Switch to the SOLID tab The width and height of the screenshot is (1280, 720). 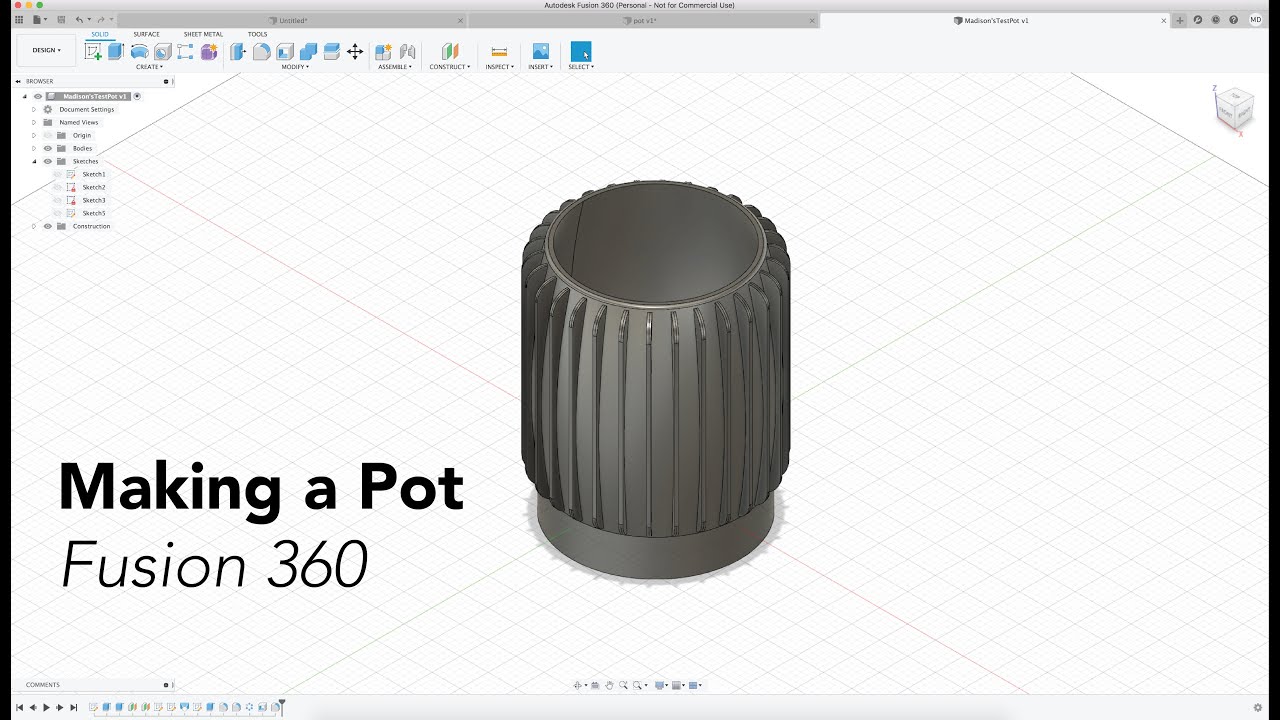(x=100, y=34)
